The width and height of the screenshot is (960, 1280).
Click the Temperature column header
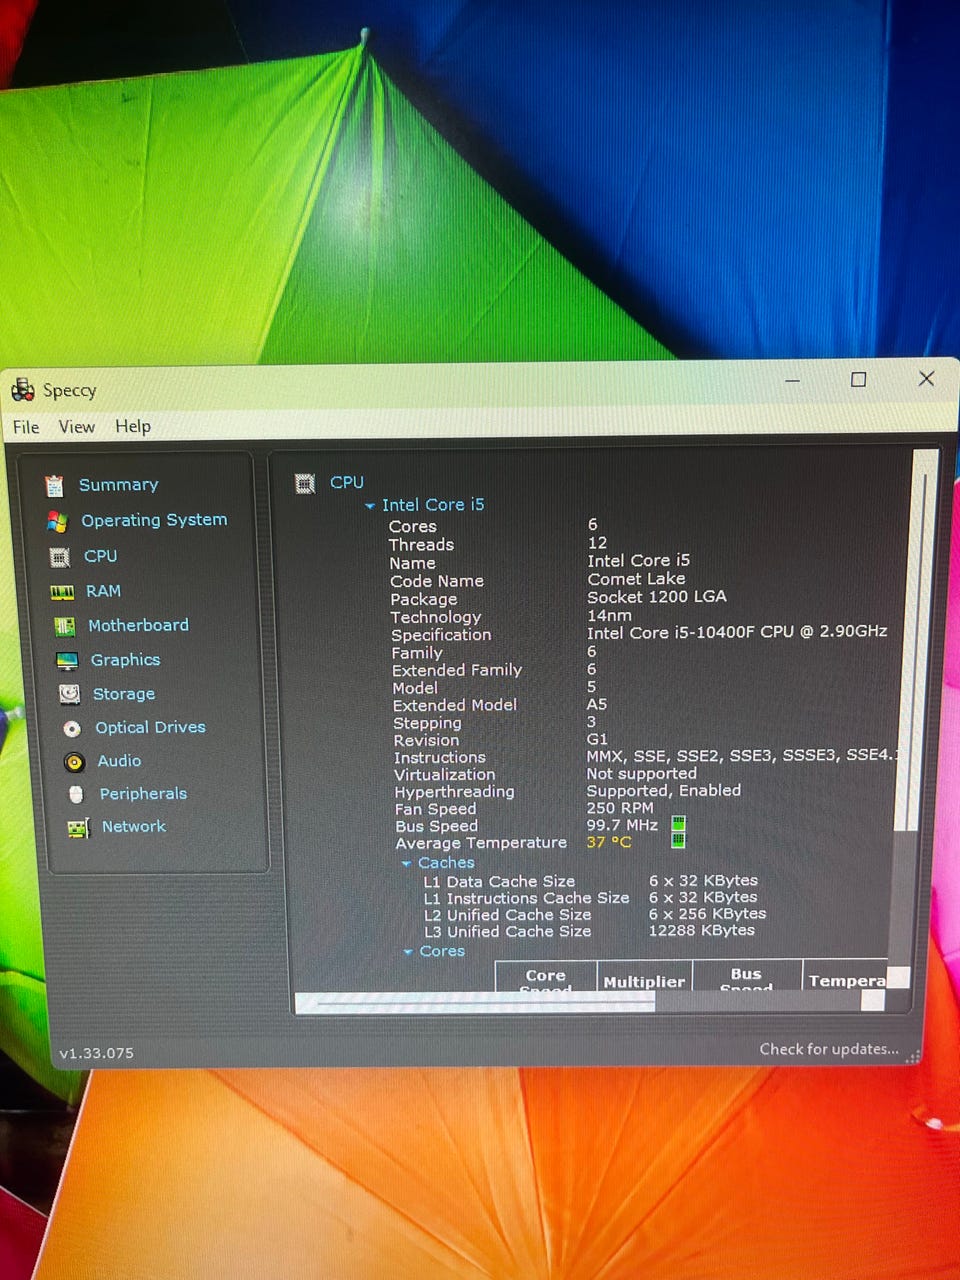coord(846,977)
